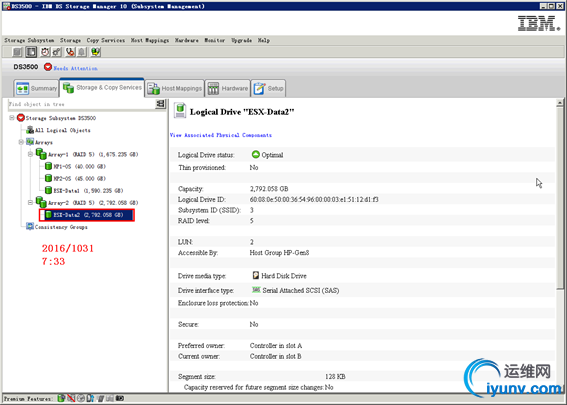
Task: Click premium feature icon with red slash
Action: 71,398
